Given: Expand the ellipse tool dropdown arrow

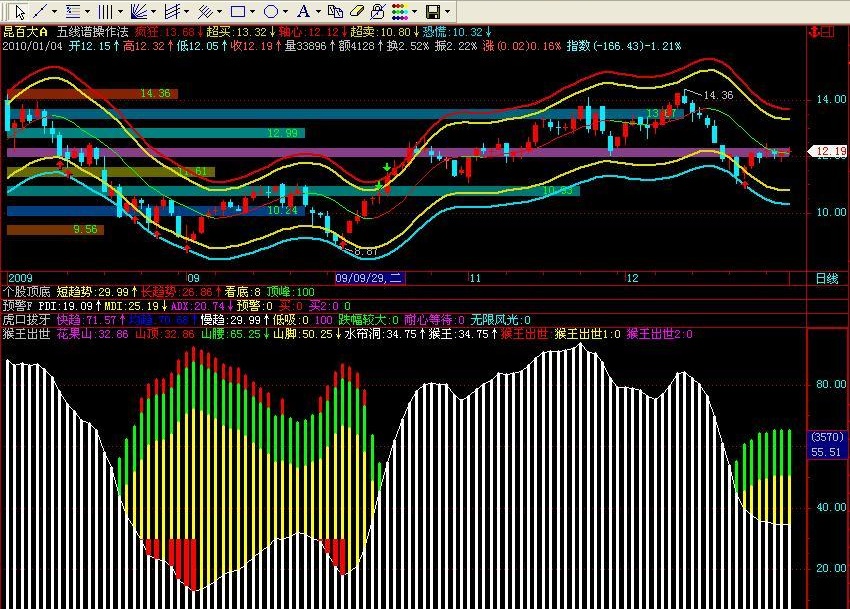Looking at the screenshot, I should [x=286, y=12].
